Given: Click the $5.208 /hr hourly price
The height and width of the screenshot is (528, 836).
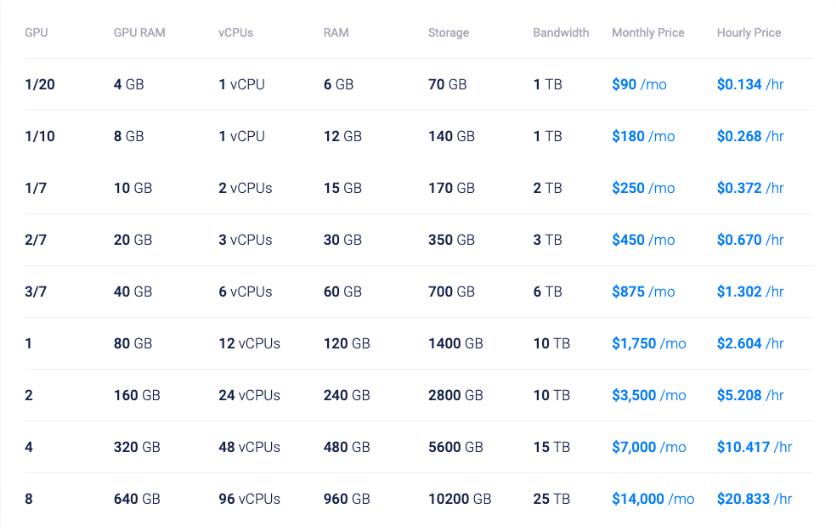Looking at the screenshot, I should 749,396.
